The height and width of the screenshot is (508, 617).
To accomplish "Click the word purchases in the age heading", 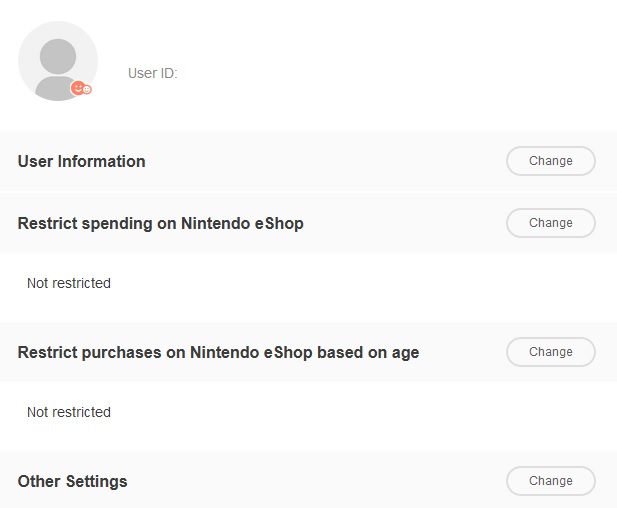I will (x=116, y=352).
